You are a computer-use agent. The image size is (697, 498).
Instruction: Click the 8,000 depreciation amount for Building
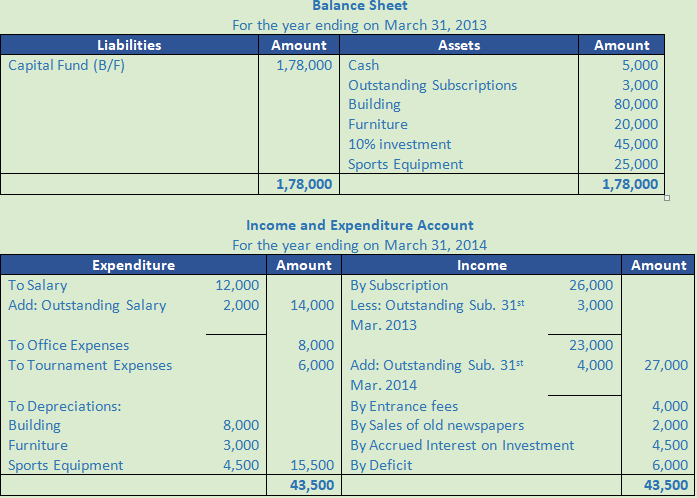click(241, 425)
